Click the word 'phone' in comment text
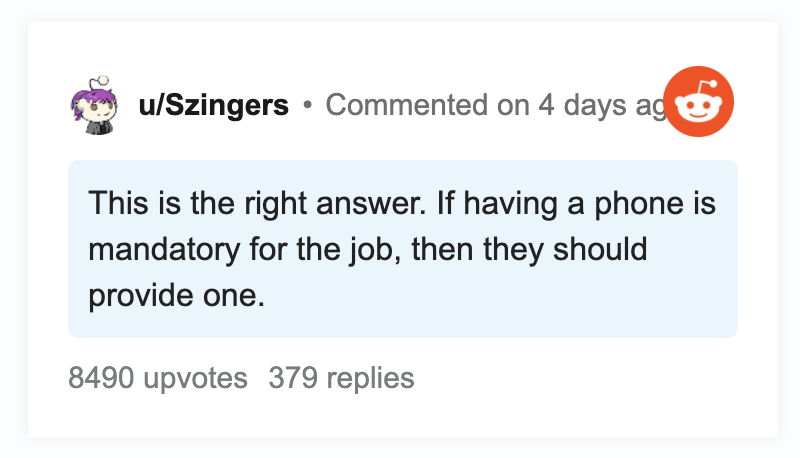The image size is (800, 458). pyautogui.click(x=639, y=204)
